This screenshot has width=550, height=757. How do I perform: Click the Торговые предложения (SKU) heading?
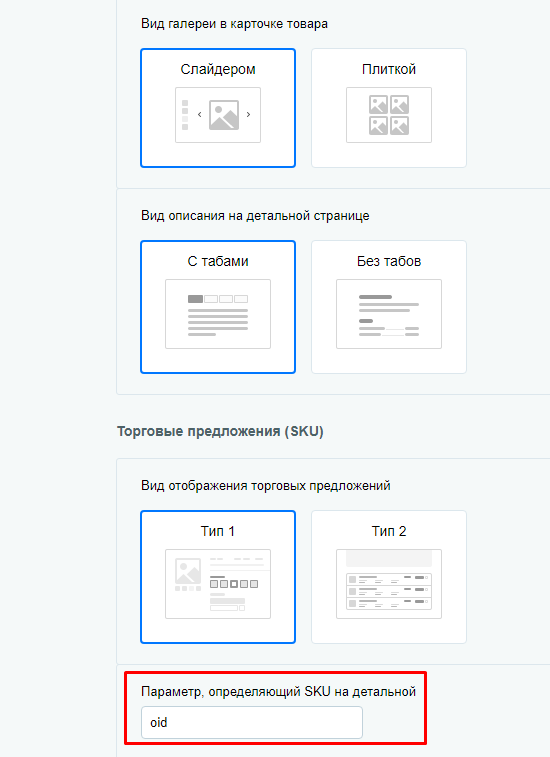[x=220, y=431]
